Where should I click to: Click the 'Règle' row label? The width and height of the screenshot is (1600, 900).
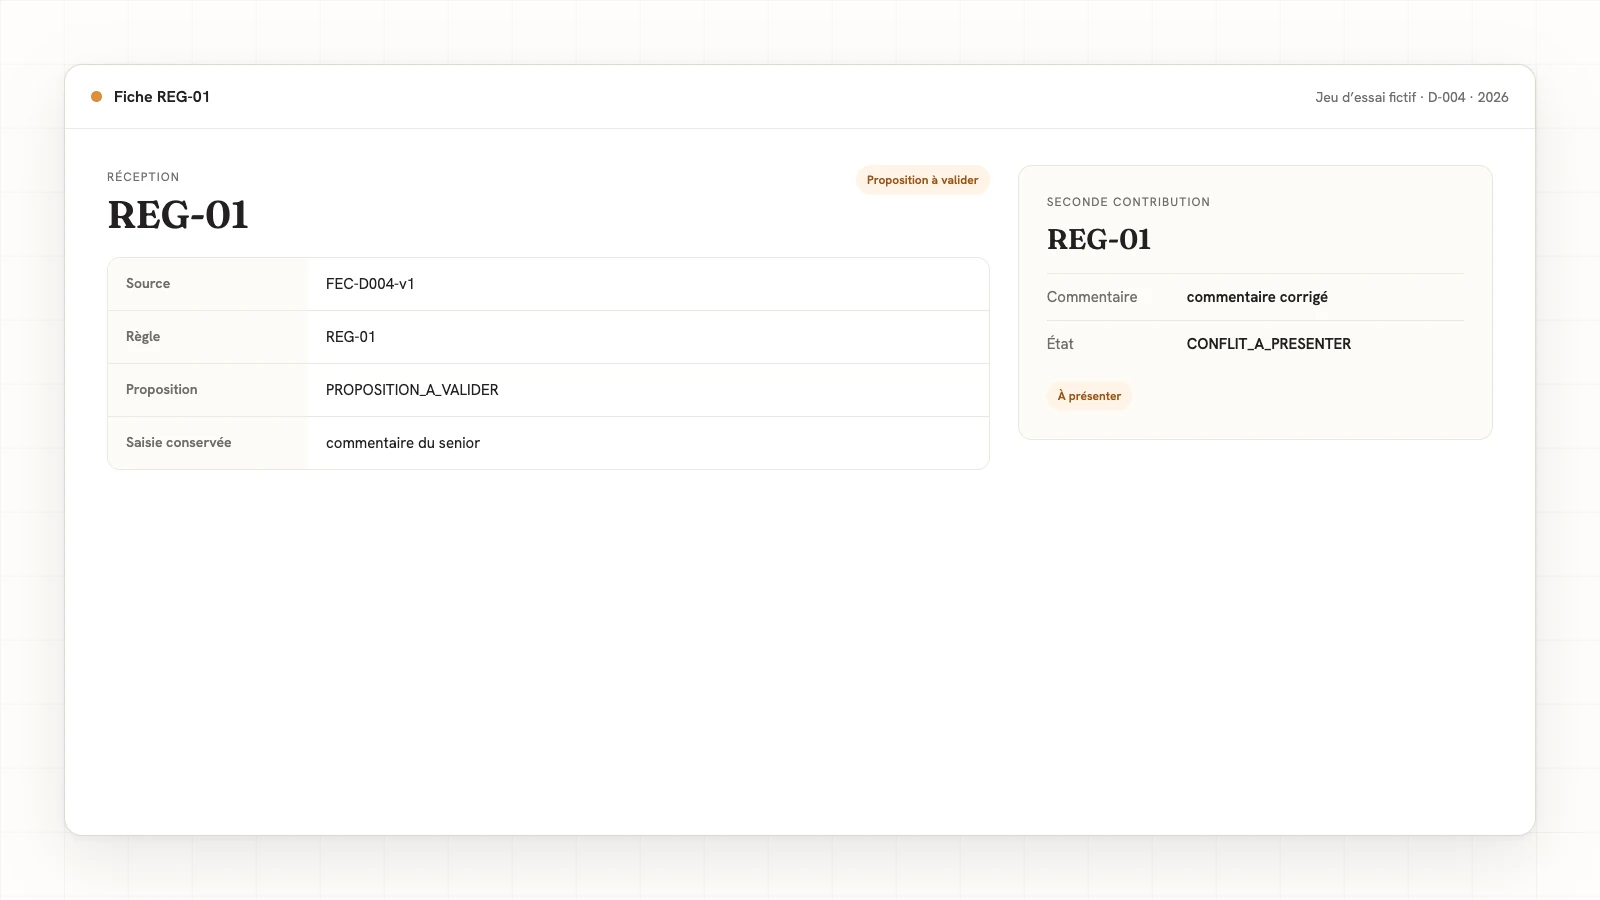pos(143,337)
